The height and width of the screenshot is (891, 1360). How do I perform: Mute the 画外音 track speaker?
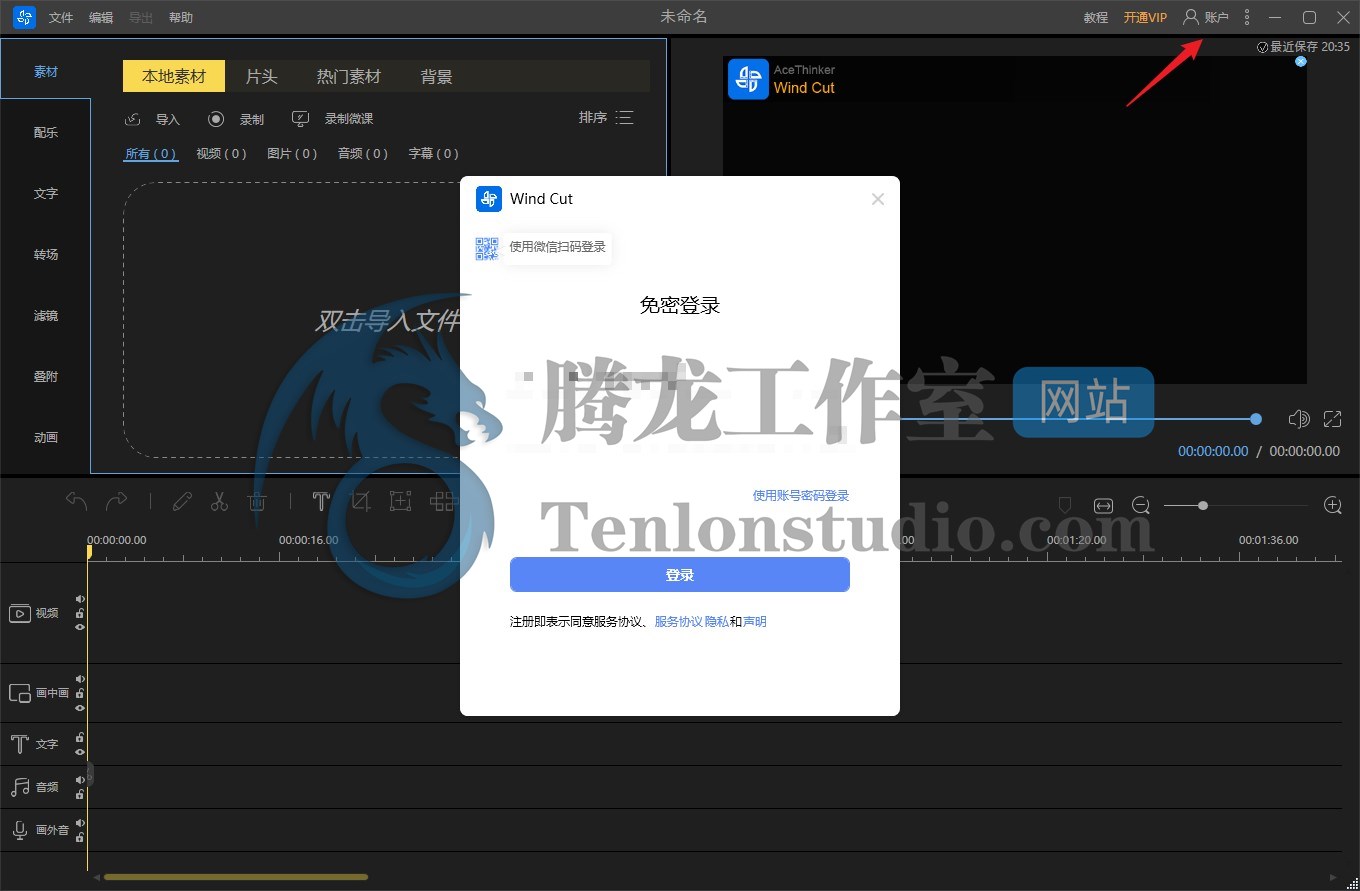coord(80,823)
